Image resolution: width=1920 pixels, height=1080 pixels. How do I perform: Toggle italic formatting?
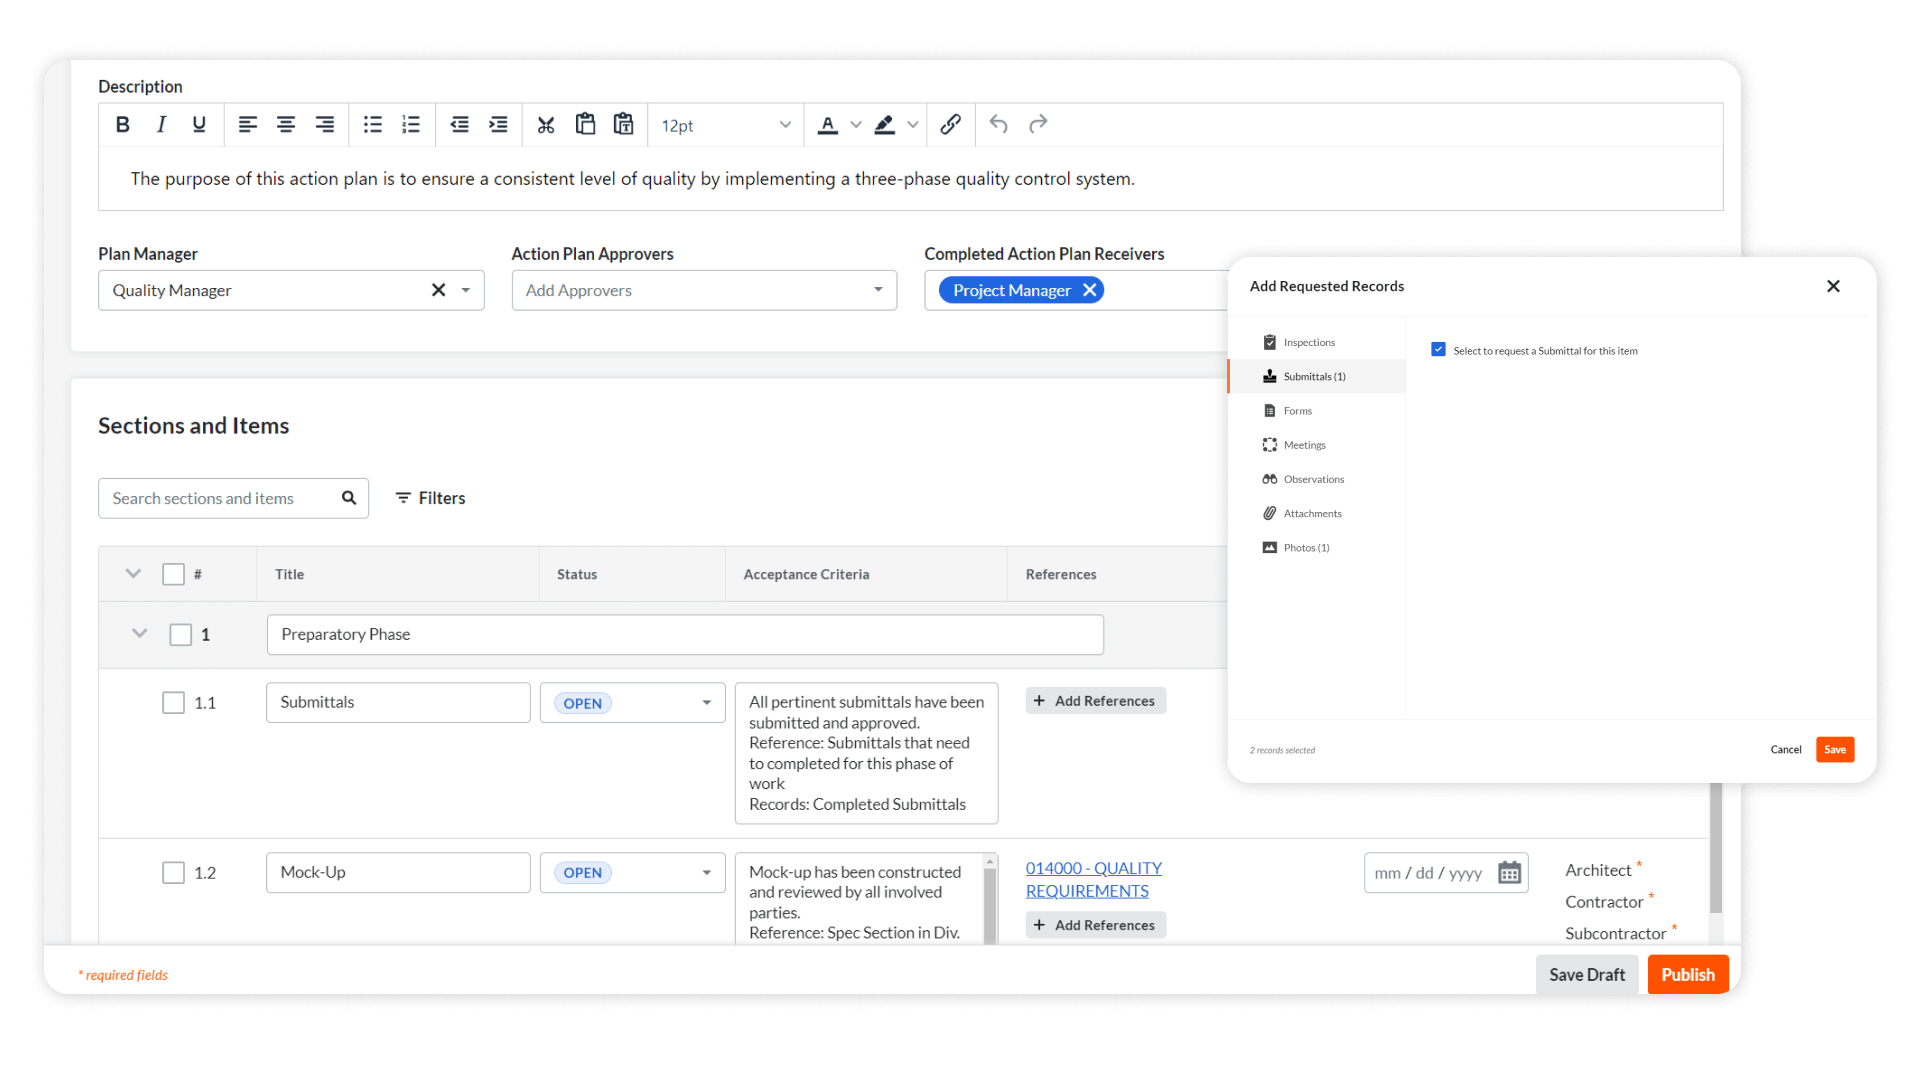click(x=161, y=125)
